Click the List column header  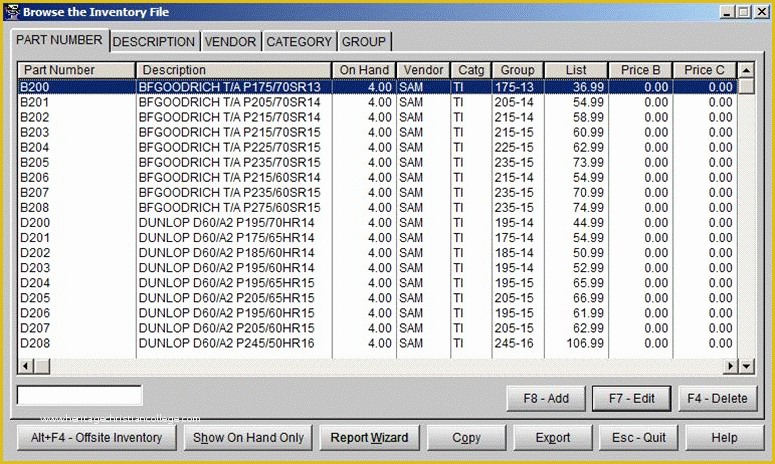pyautogui.click(x=576, y=70)
